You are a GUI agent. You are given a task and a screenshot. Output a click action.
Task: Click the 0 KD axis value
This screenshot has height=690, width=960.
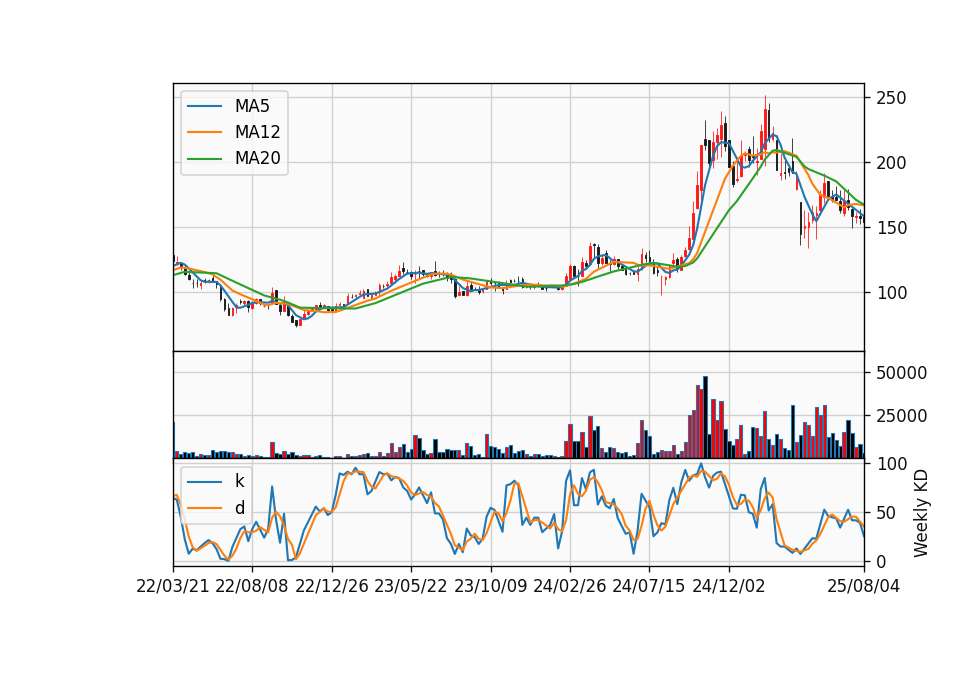tap(881, 561)
